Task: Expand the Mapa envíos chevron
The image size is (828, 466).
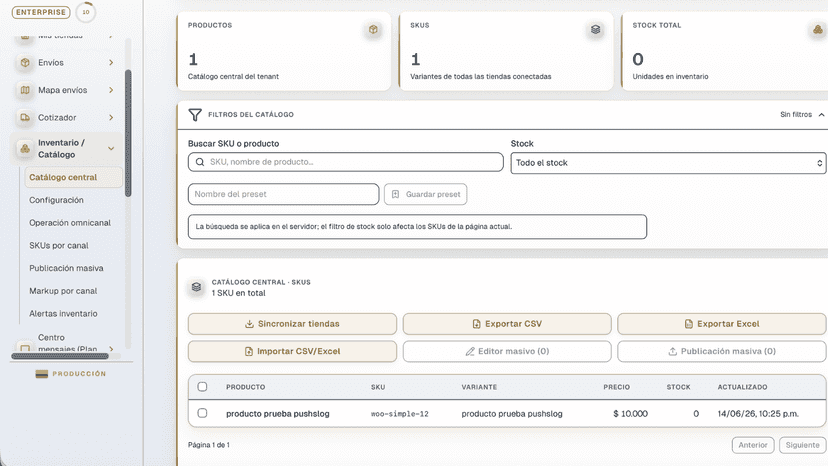Action: (111, 90)
